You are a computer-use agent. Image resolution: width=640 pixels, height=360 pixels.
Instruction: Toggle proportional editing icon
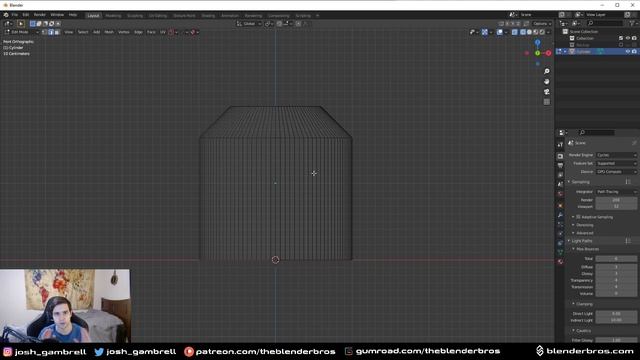click(298, 24)
